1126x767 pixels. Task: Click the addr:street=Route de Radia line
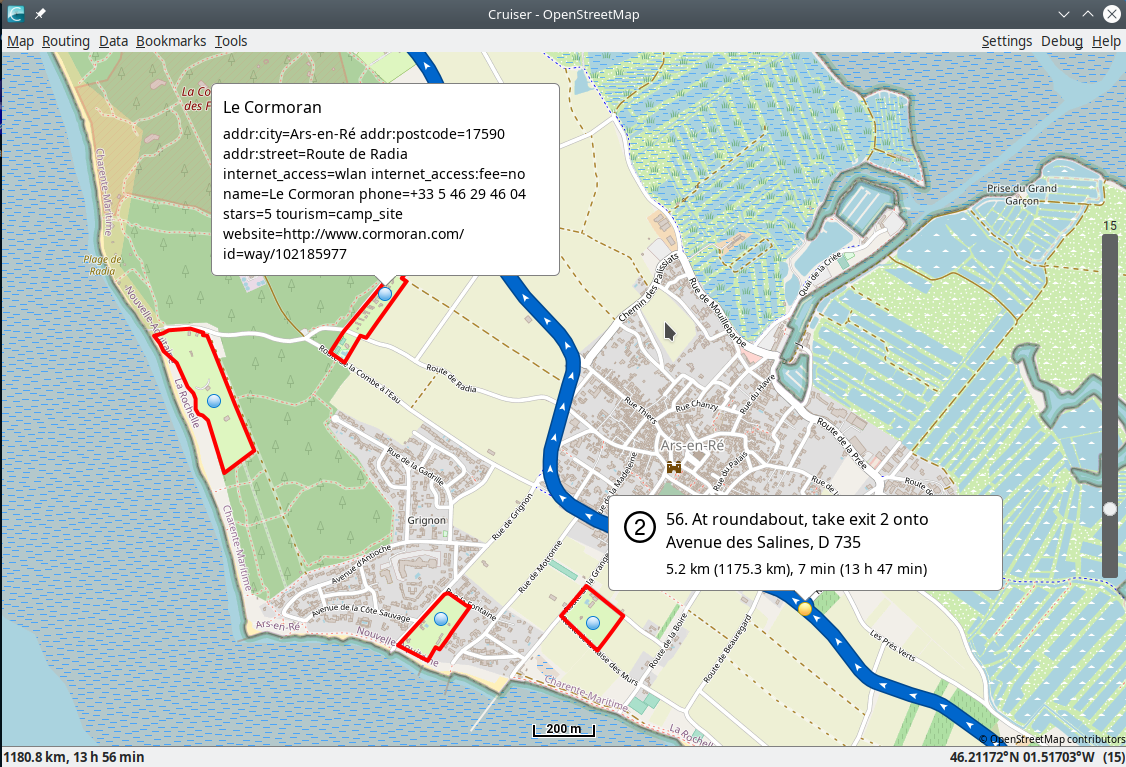[x=315, y=154]
